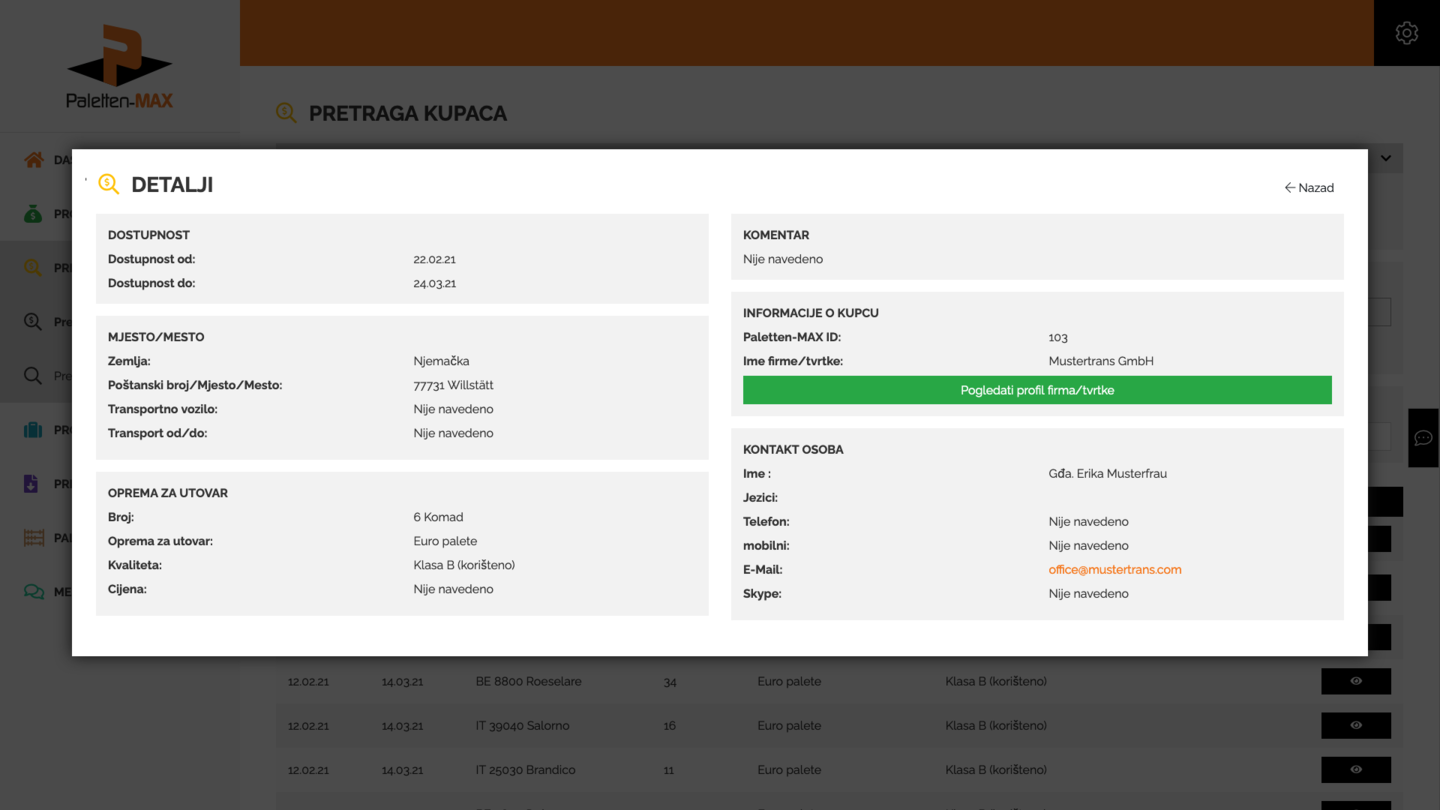
Task: Click the briefcase icon in sidebar
Action: point(34,430)
